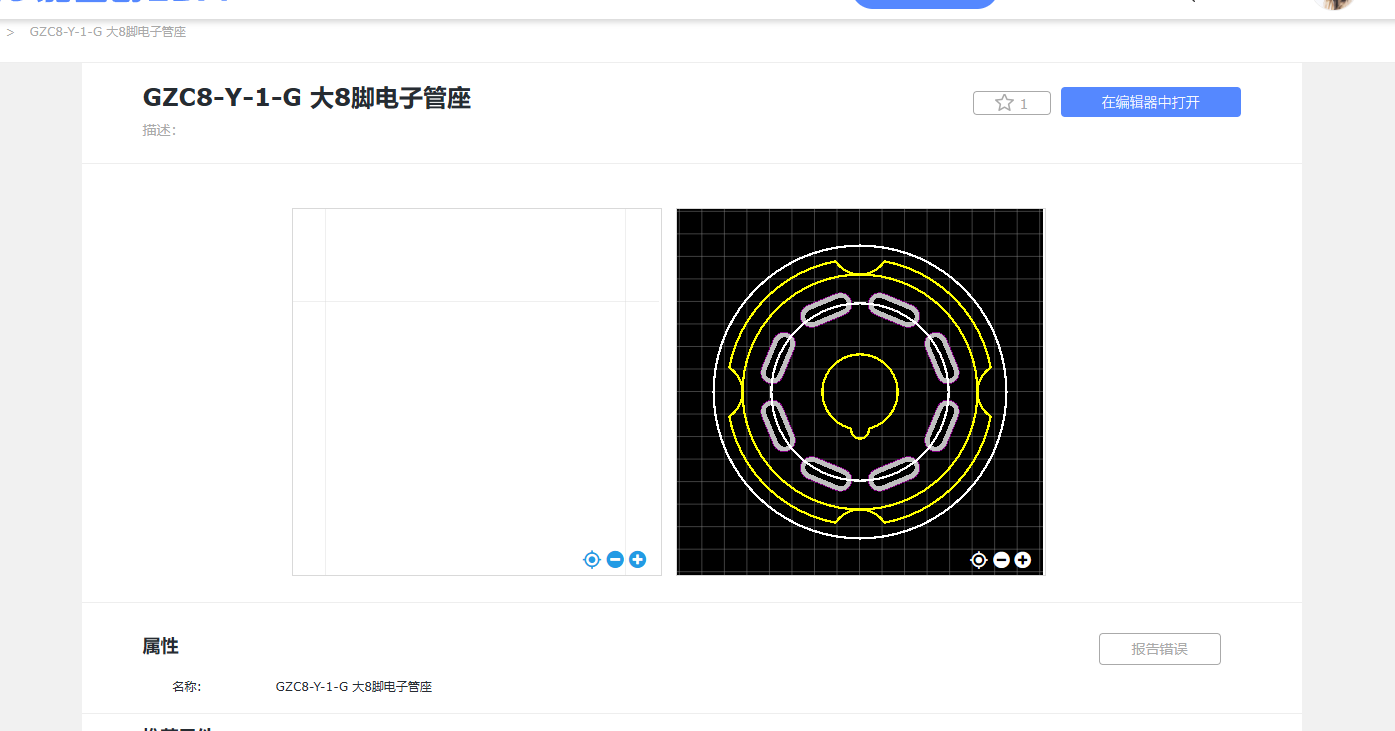Click the star favorite button
The width and height of the screenshot is (1395, 731).
point(1011,103)
